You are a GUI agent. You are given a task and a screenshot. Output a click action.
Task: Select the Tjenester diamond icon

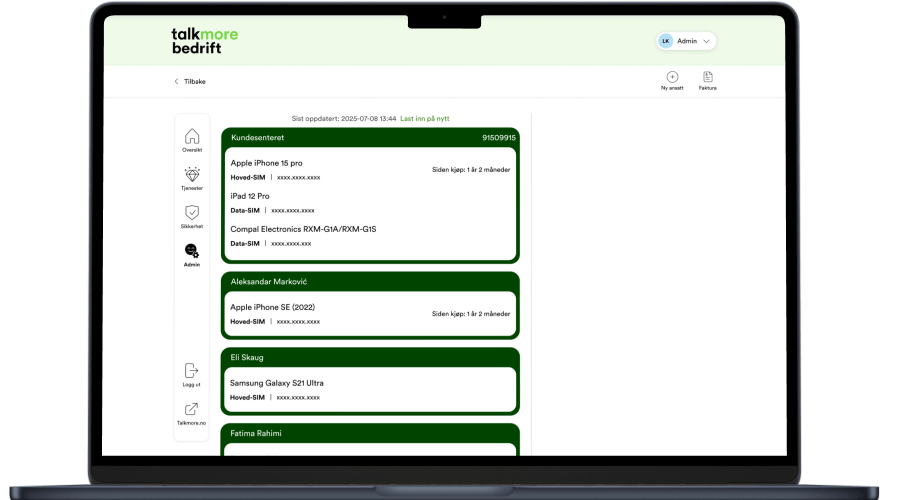(x=192, y=174)
